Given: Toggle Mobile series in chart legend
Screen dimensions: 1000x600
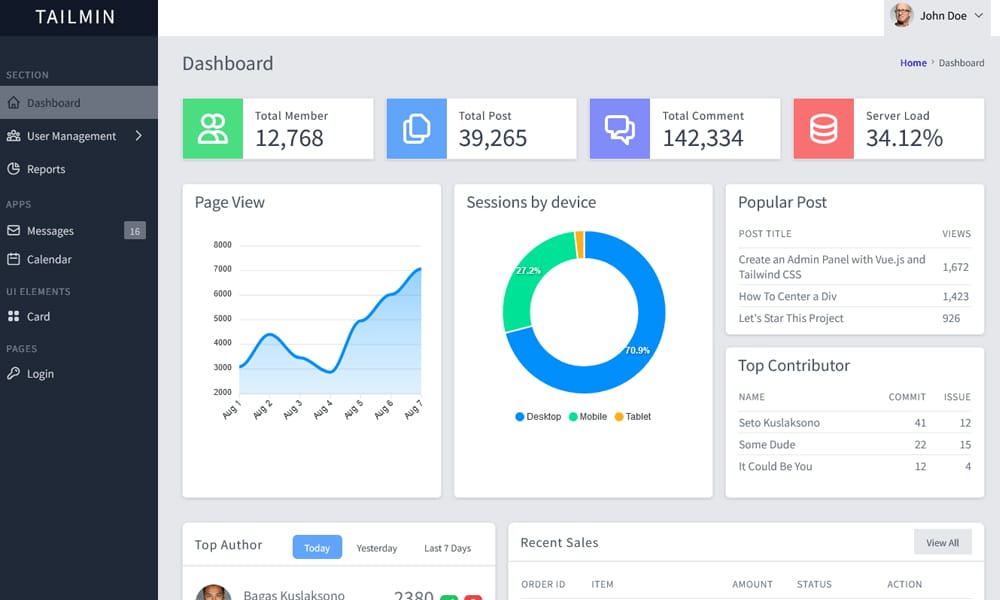Looking at the screenshot, I should click(x=587, y=417).
